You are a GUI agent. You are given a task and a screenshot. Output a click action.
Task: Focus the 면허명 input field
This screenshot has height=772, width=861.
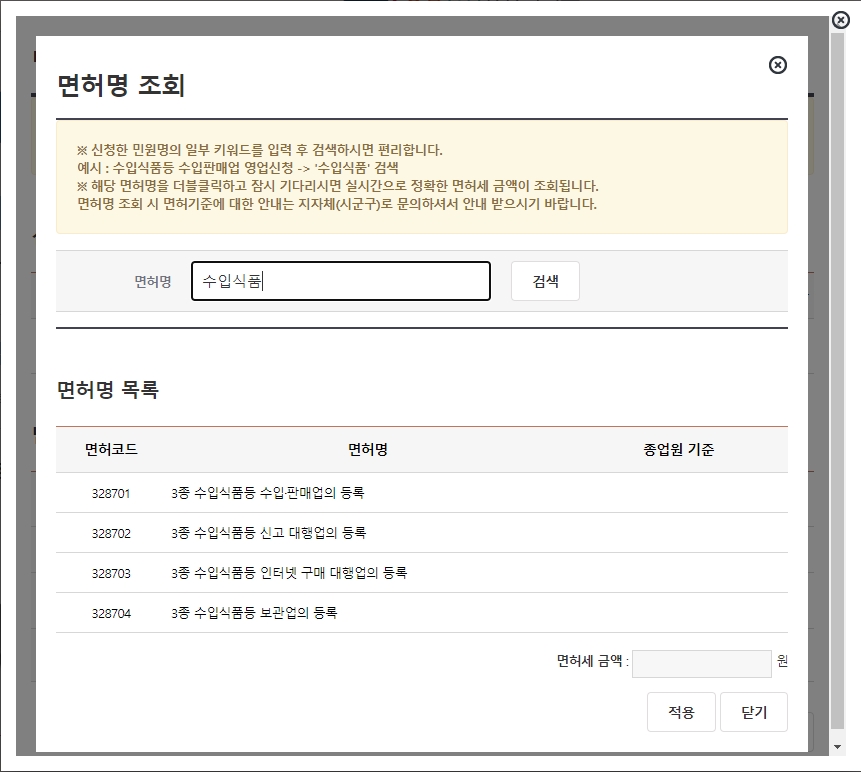point(341,281)
